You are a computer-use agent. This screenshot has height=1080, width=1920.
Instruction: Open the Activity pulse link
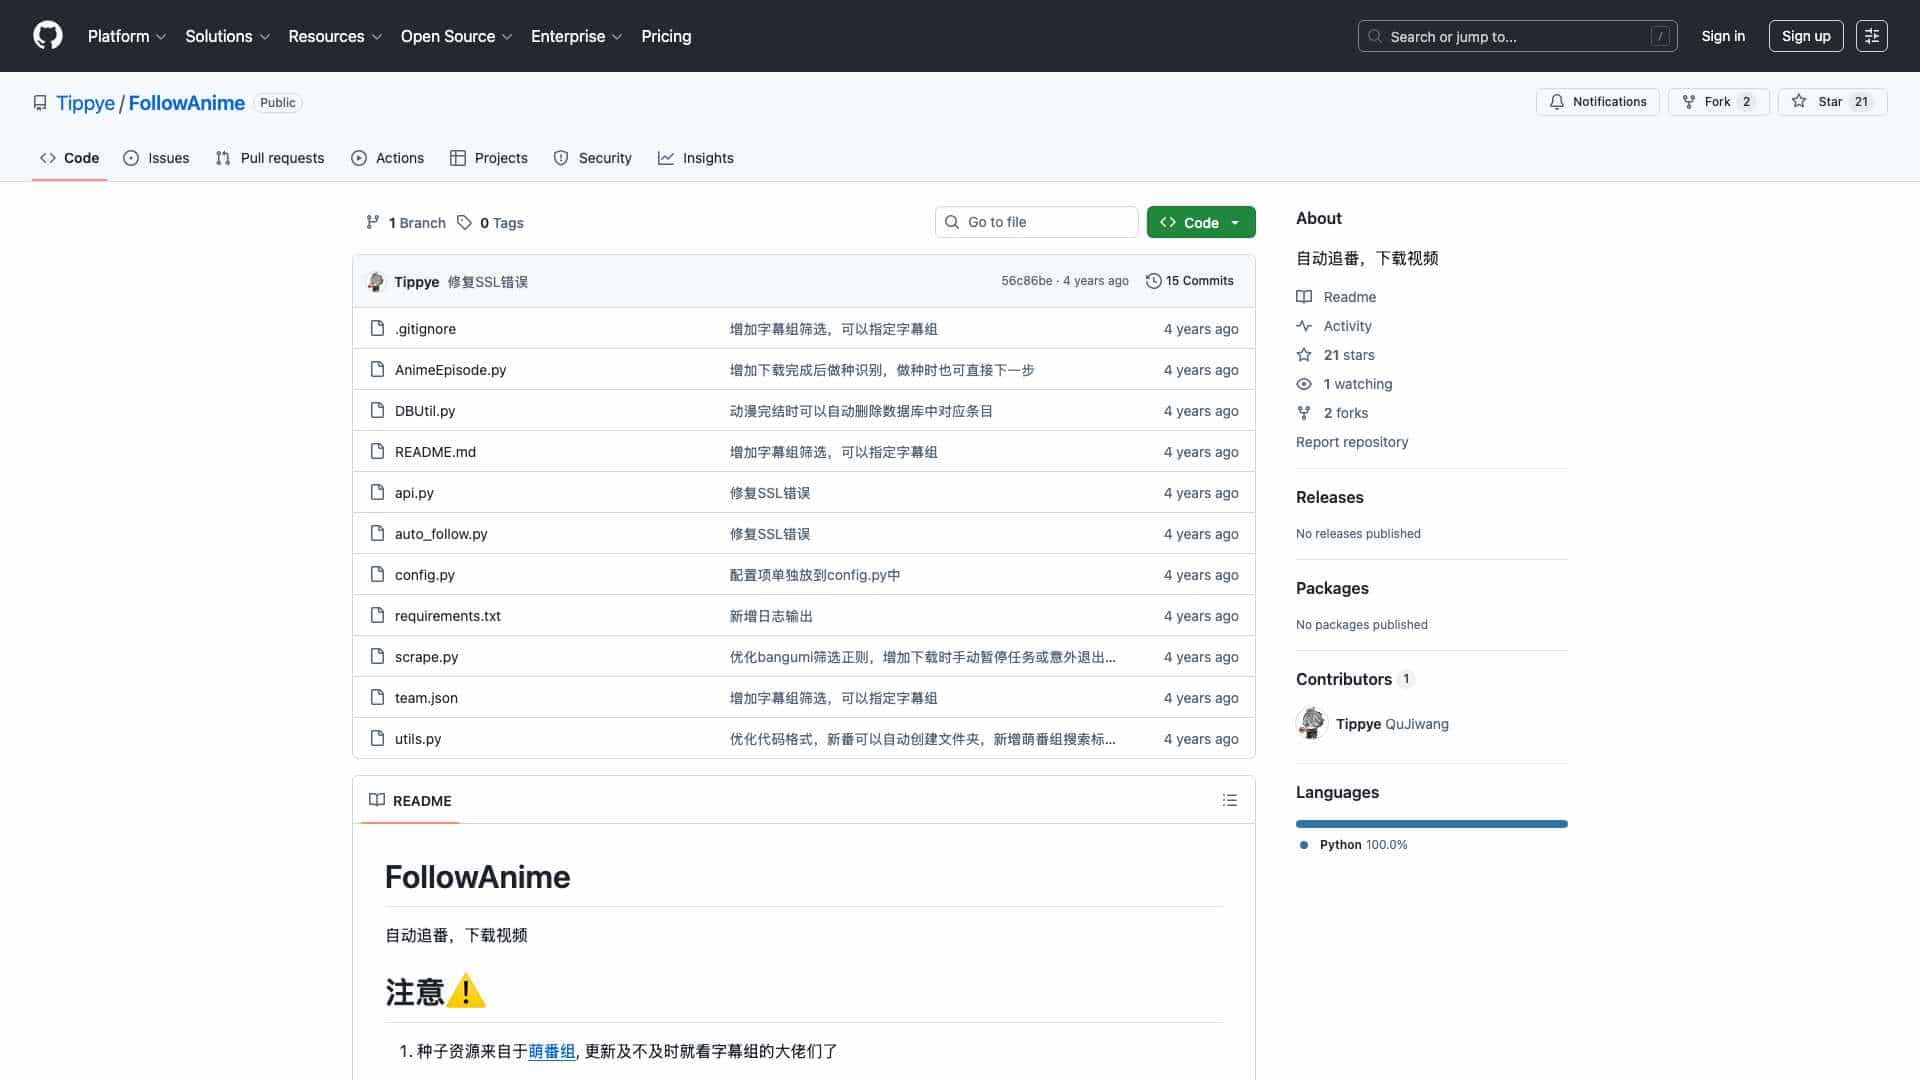pos(1334,326)
